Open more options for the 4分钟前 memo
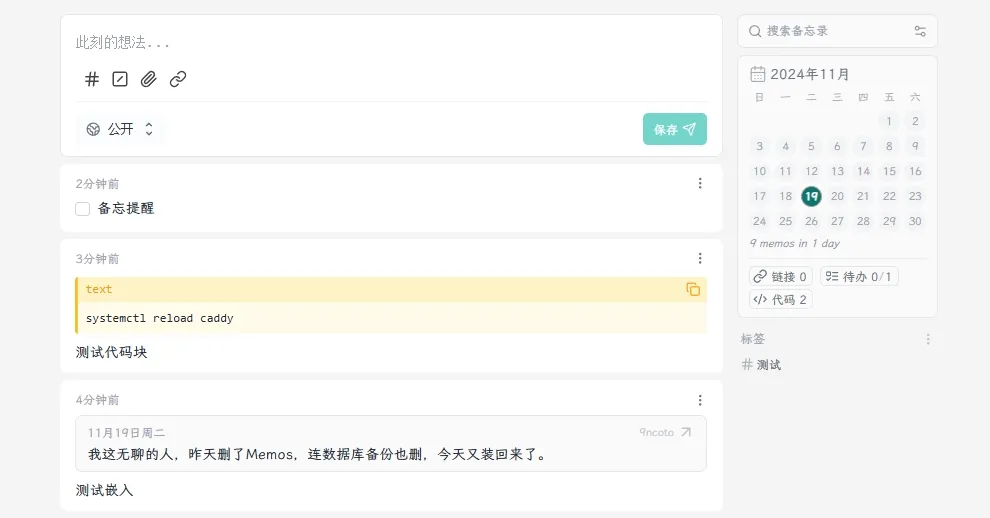This screenshot has height=518, width=990. (x=700, y=400)
